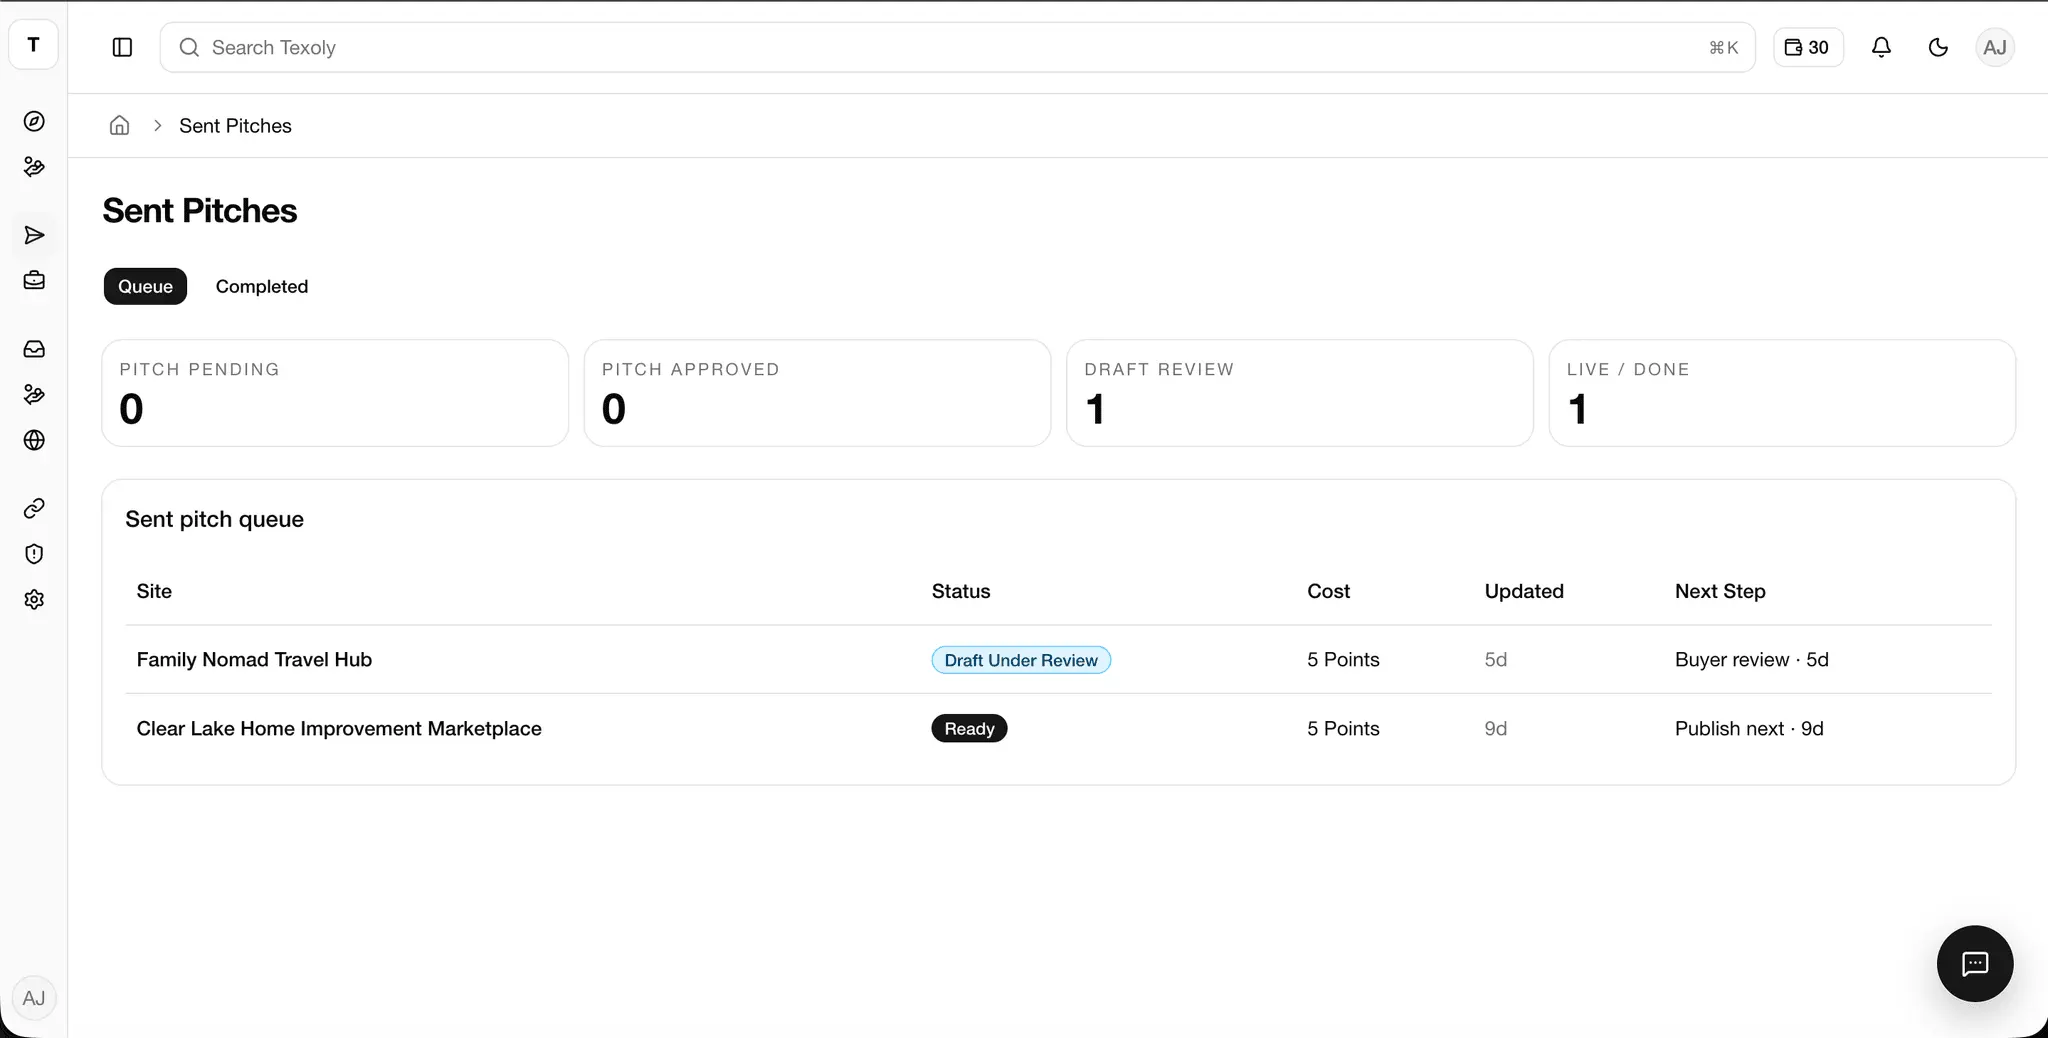Screen dimensions: 2048x1038
Task: Click the 5 Points cost for Family Nomad
Action: pos(1343,659)
